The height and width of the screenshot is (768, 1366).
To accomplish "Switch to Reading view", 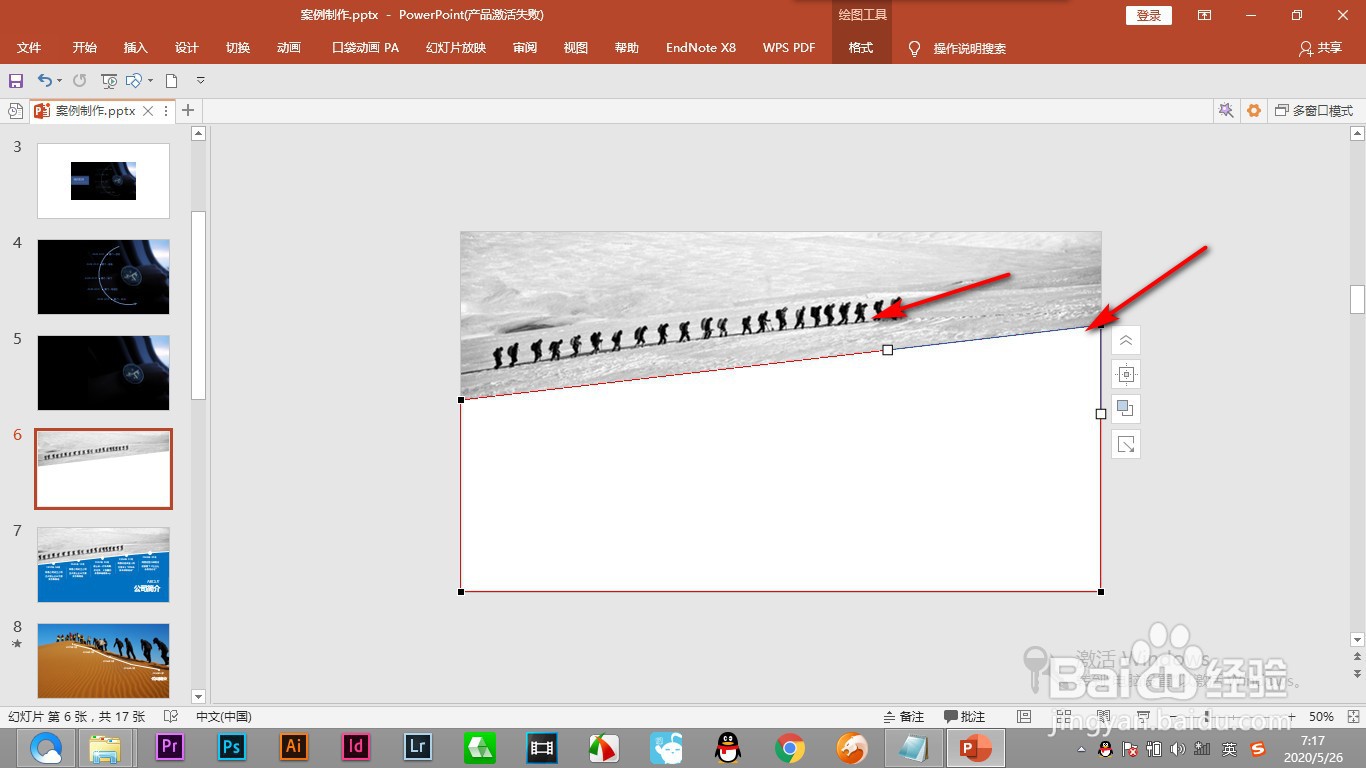I will 1102,717.
